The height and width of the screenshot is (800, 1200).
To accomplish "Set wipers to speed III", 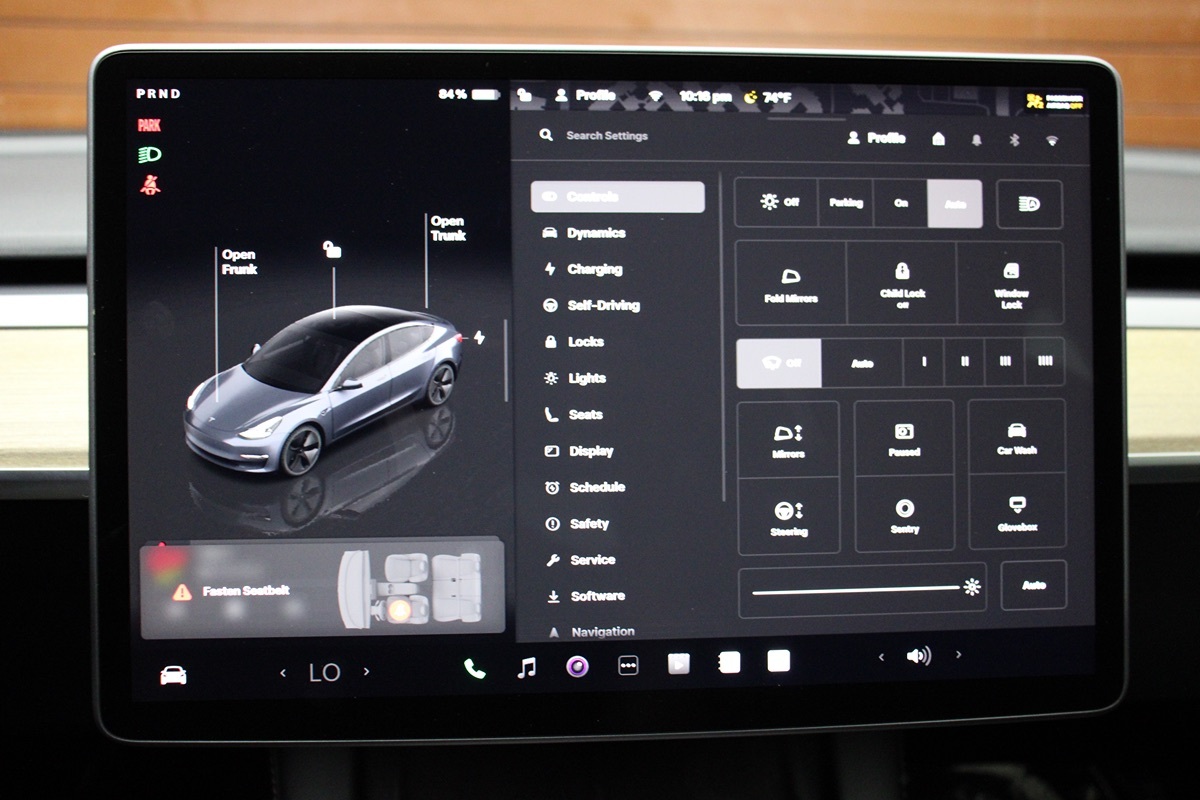I will coord(1004,362).
